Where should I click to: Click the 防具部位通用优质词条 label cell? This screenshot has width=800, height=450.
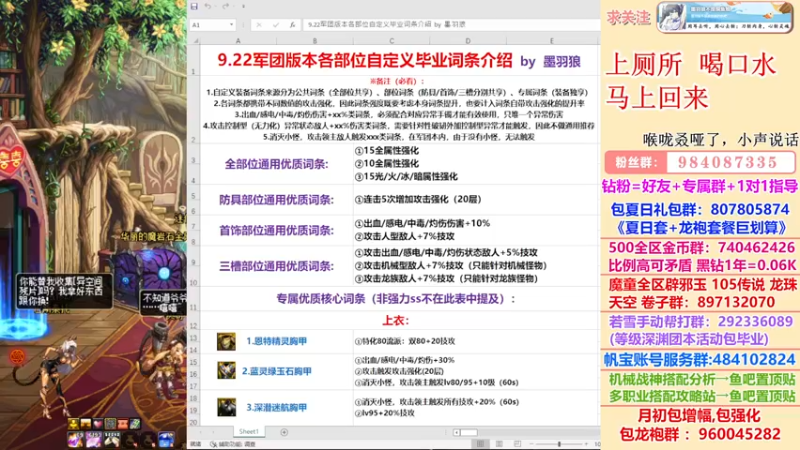(277, 199)
